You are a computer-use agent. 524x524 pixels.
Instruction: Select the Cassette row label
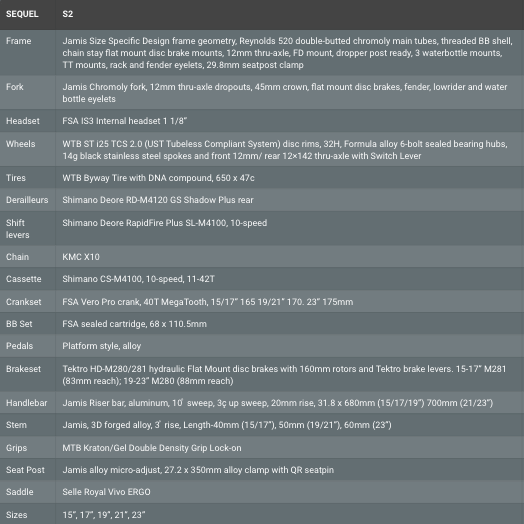click(x=24, y=279)
